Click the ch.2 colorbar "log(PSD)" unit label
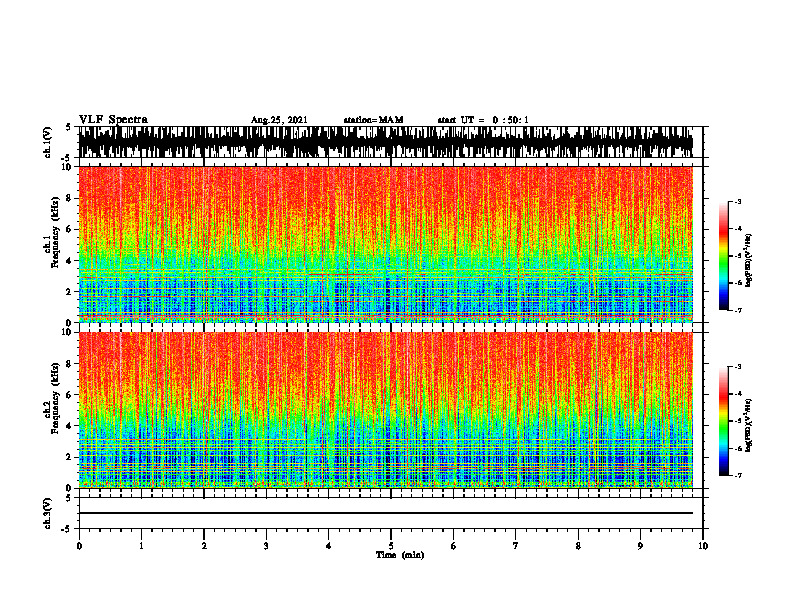The height and width of the screenshot is (612, 792). click(x=749, y=425)
